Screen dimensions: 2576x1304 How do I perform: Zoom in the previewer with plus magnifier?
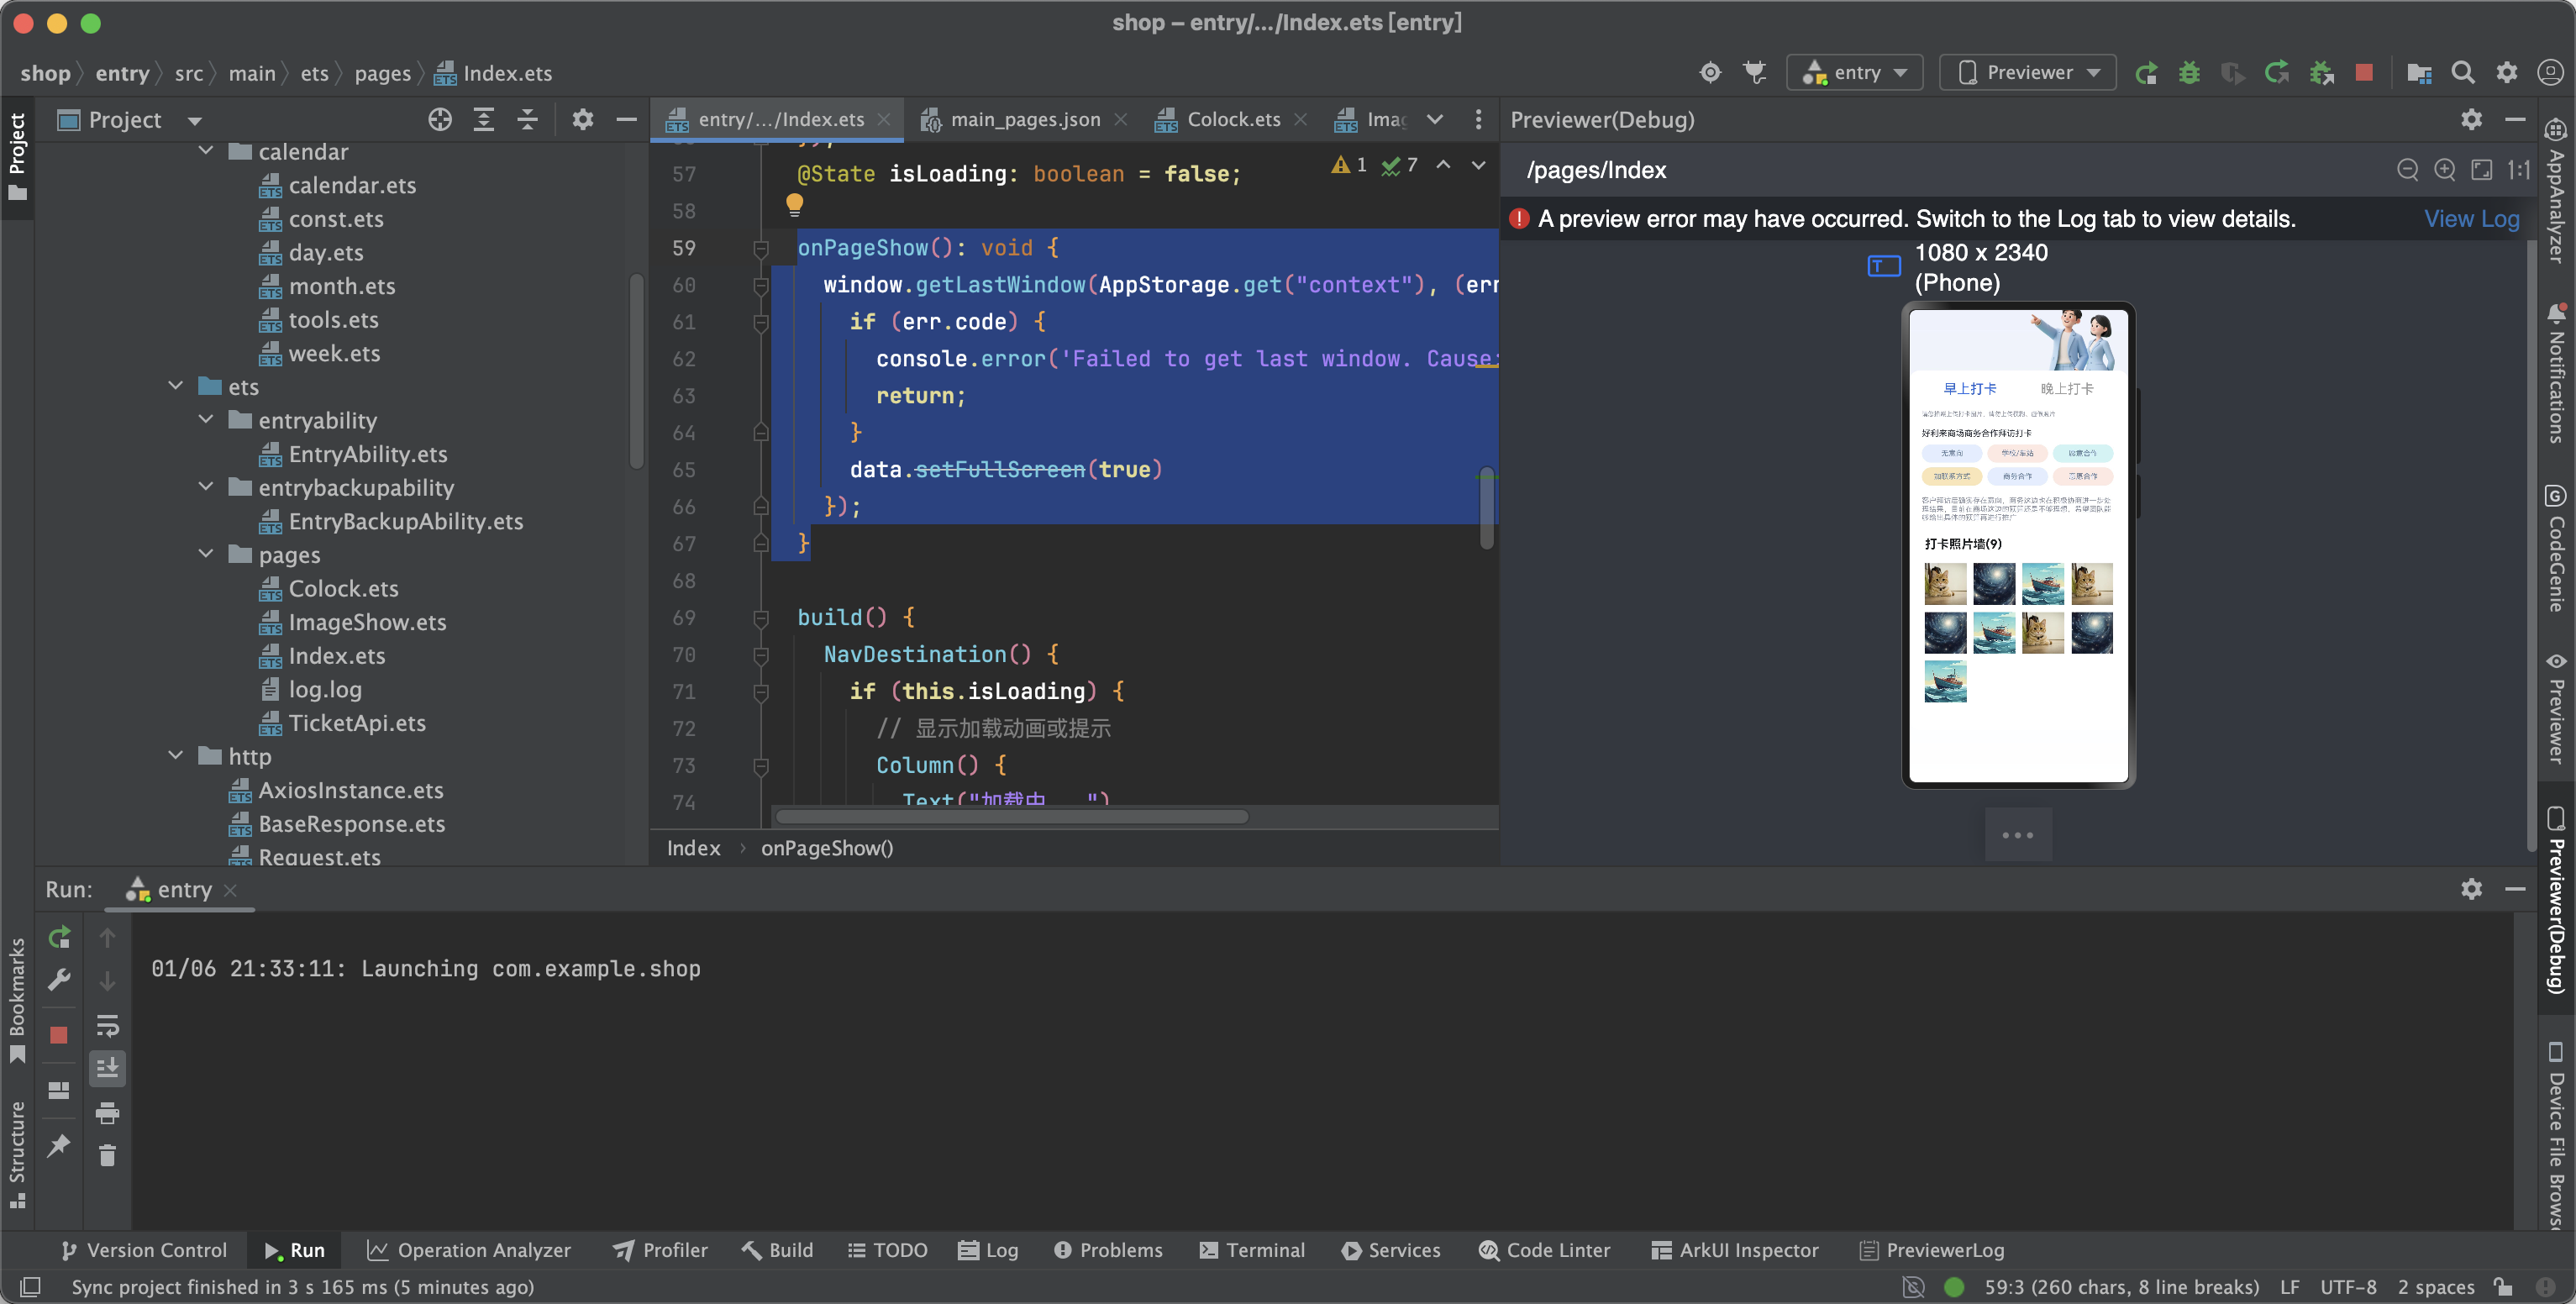2445,170
